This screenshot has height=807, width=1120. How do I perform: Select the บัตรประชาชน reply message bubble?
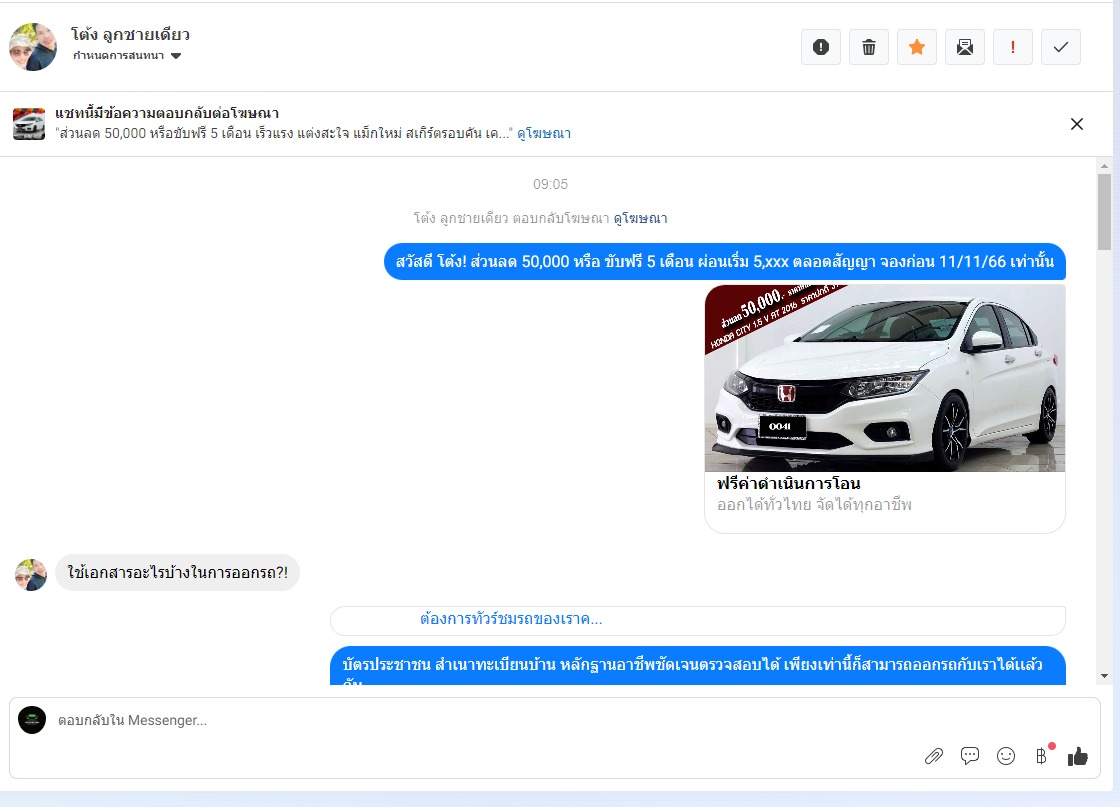coord(698,666)
